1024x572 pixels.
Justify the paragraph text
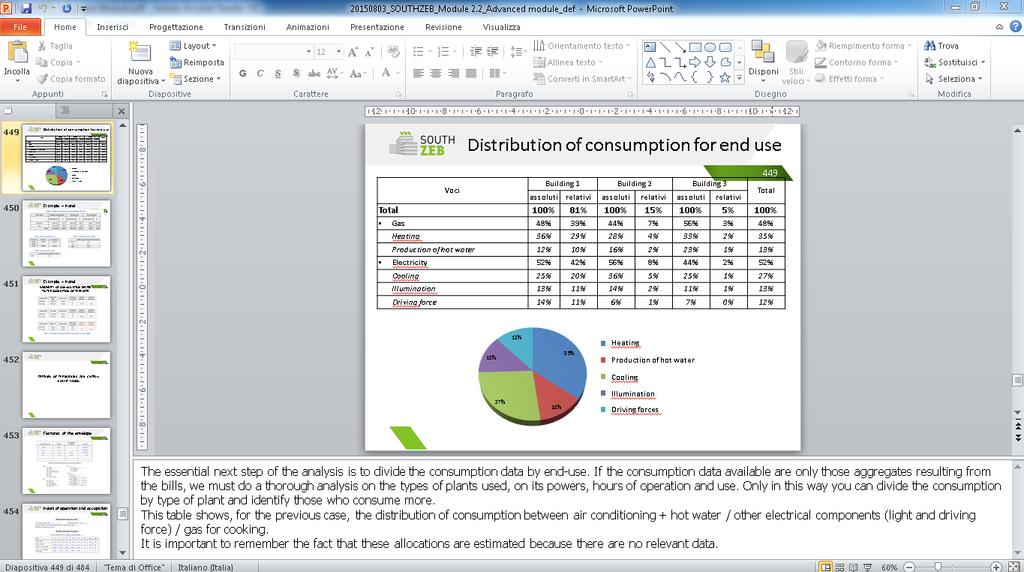471,73
